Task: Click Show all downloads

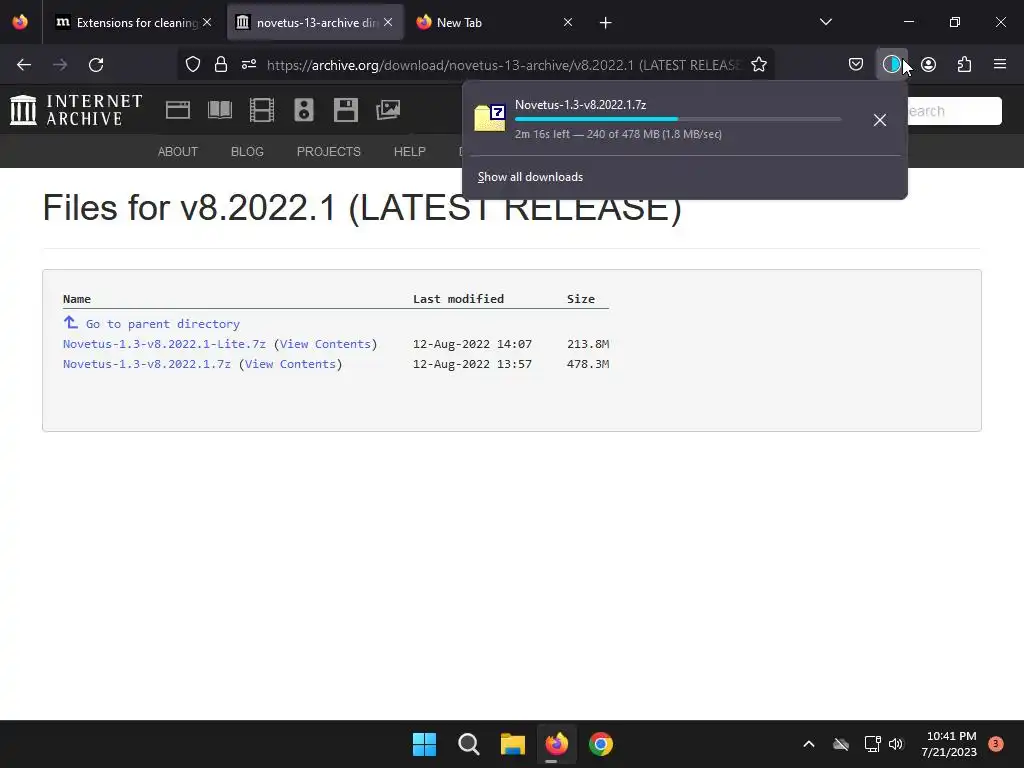Action: coord(530,177)
